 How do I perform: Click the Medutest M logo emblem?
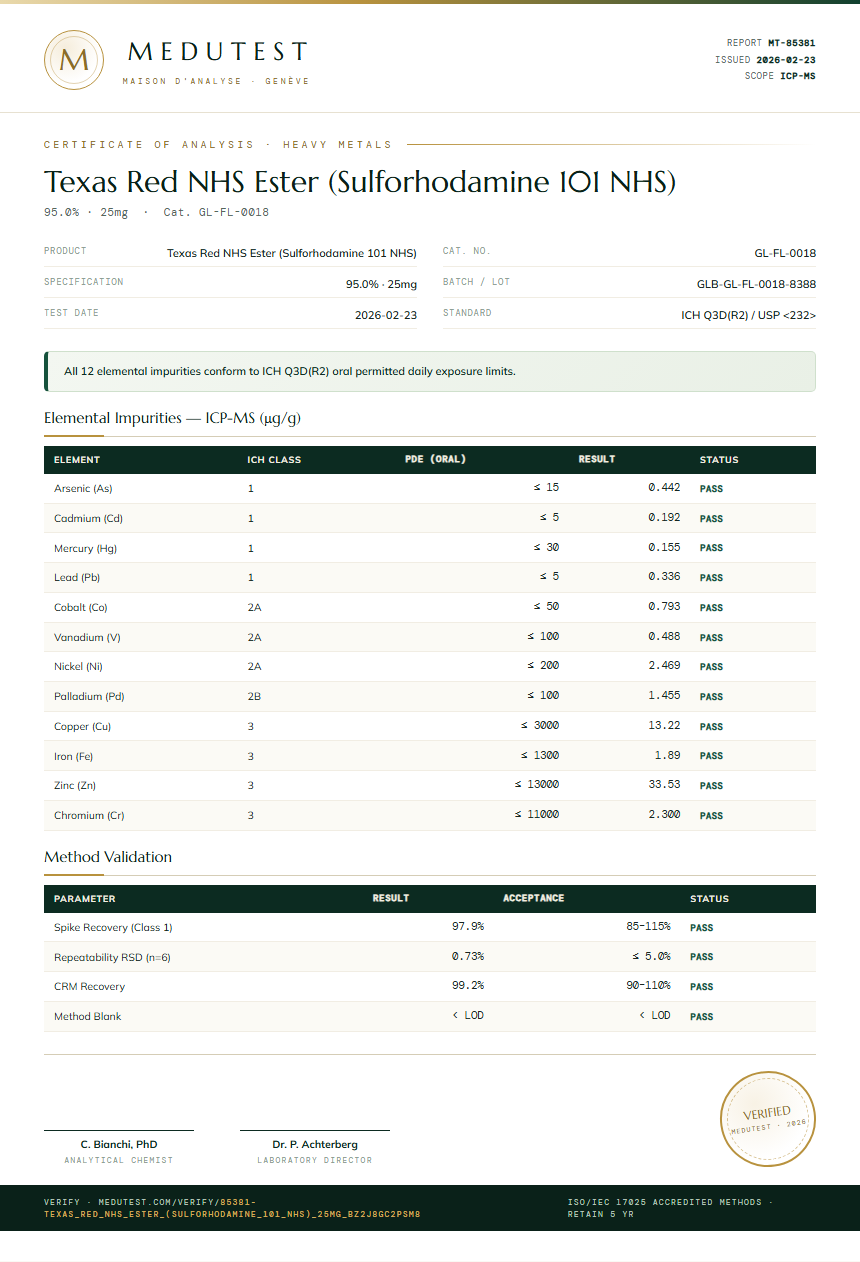[74, 60]
